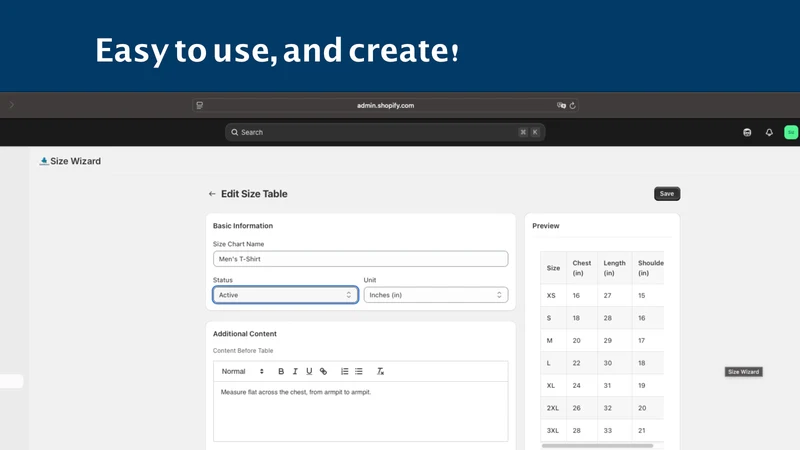Open the Size Wizard app header
The height and width of the screenshot is (450, 800).
(x=70, y=161)
